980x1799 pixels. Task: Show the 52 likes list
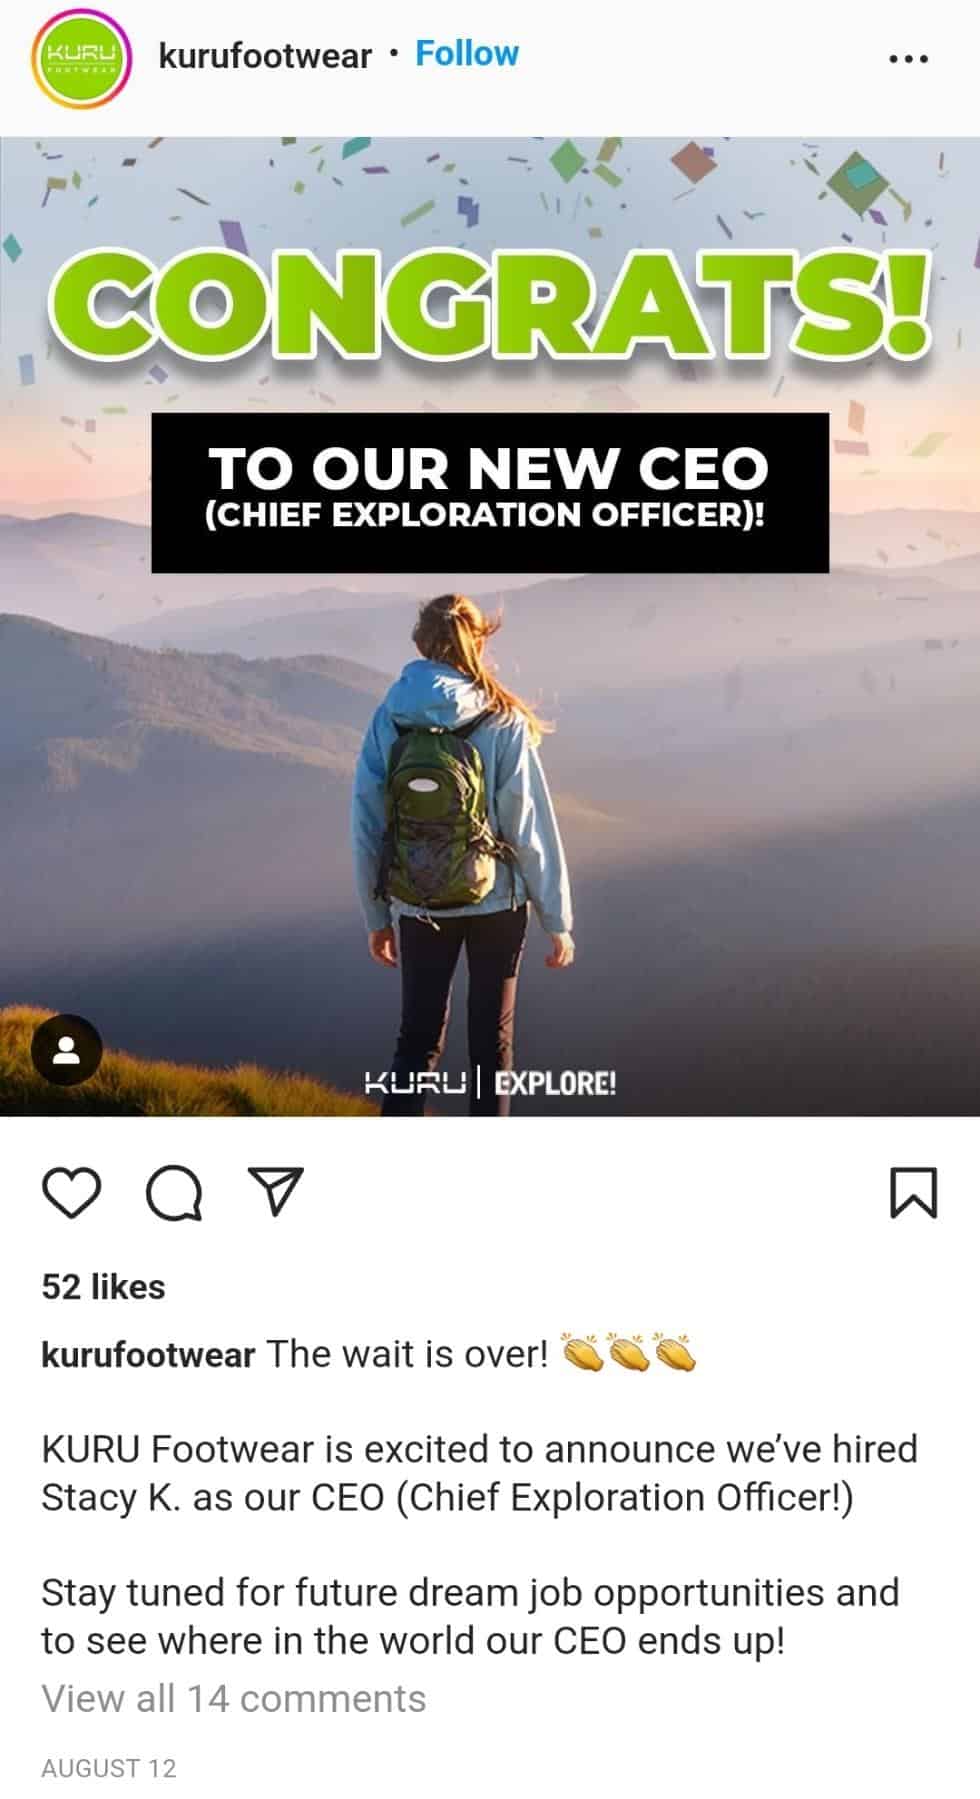coord(104,1286)
